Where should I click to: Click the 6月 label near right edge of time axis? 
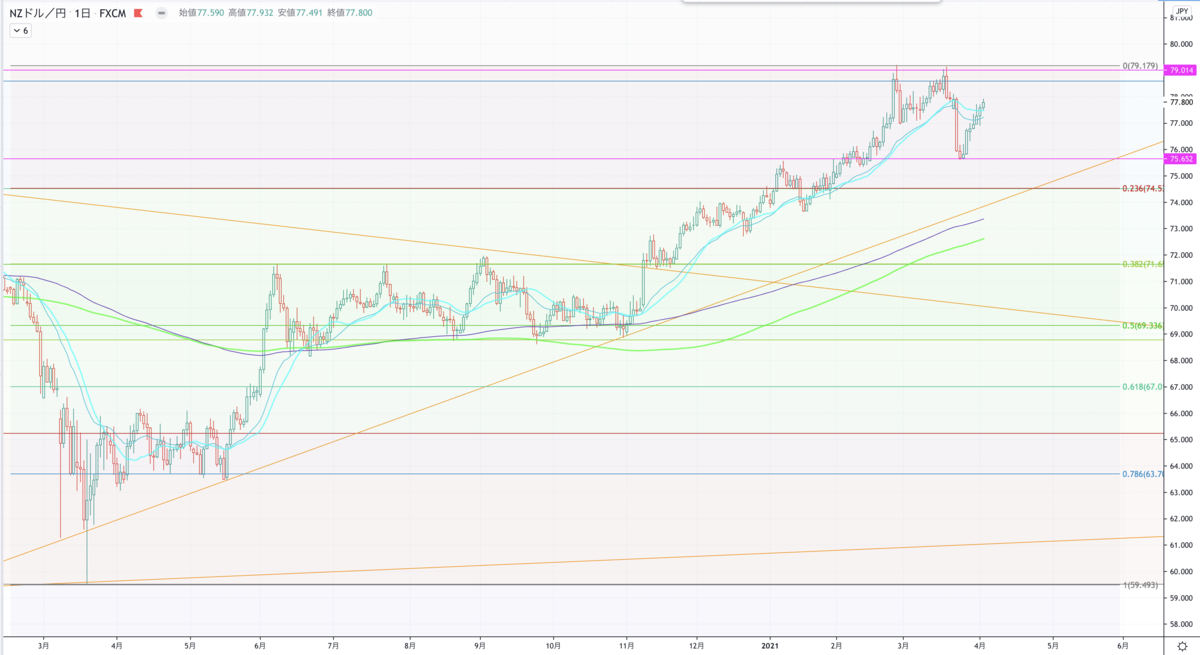[1122, 648]
